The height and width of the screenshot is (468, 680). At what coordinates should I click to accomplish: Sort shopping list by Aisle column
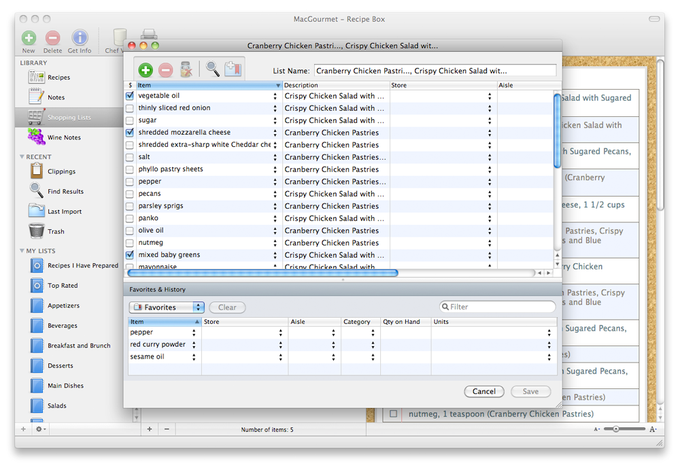click(x=529, y=85)
